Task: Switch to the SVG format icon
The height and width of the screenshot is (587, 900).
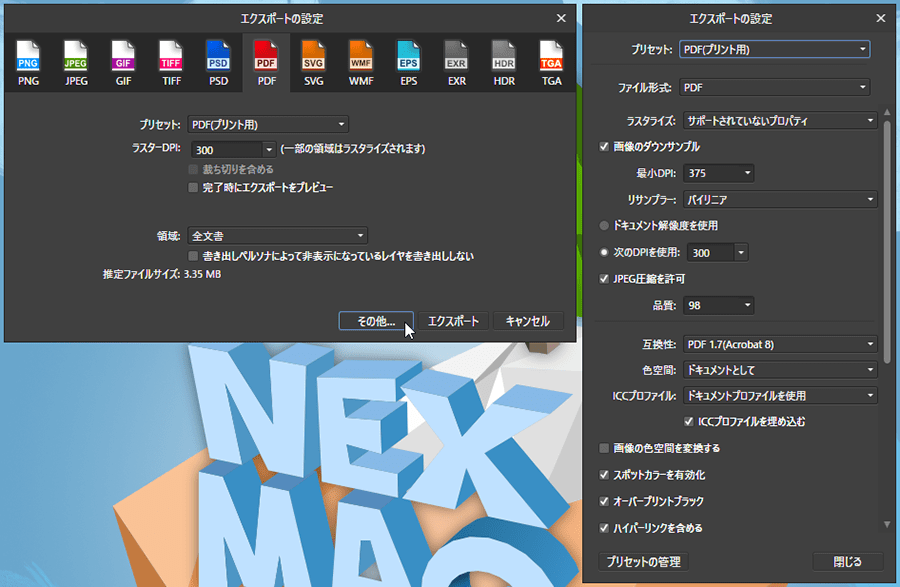Action: click(x=313, y=63)
